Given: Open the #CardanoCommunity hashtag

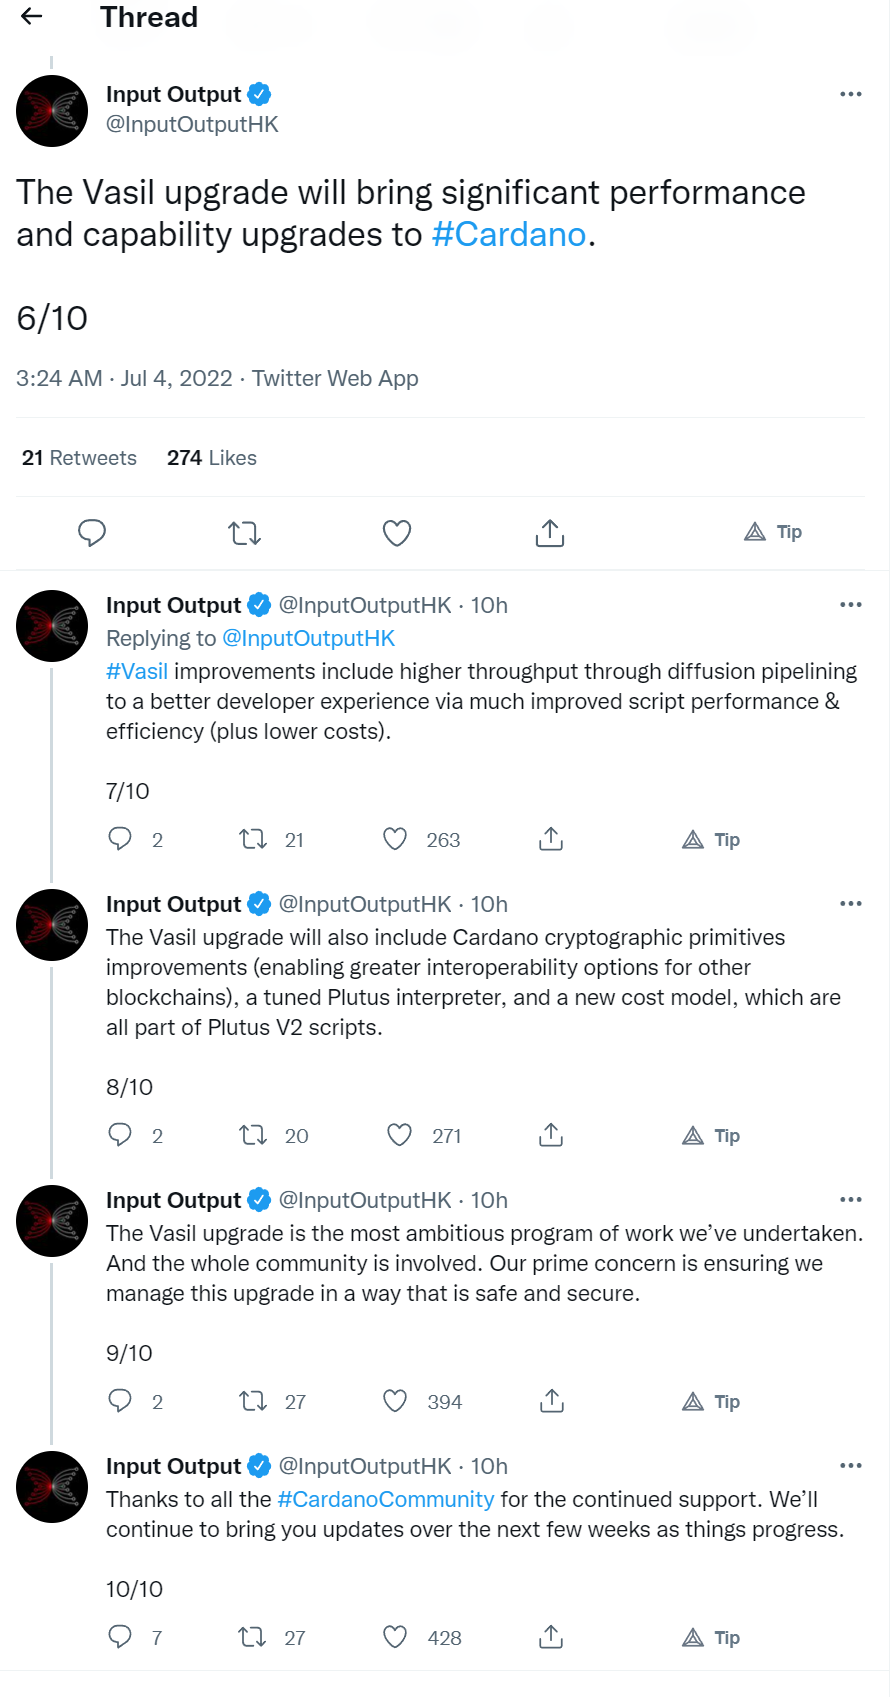Looking at the screenshot, I should [386, 1500].
